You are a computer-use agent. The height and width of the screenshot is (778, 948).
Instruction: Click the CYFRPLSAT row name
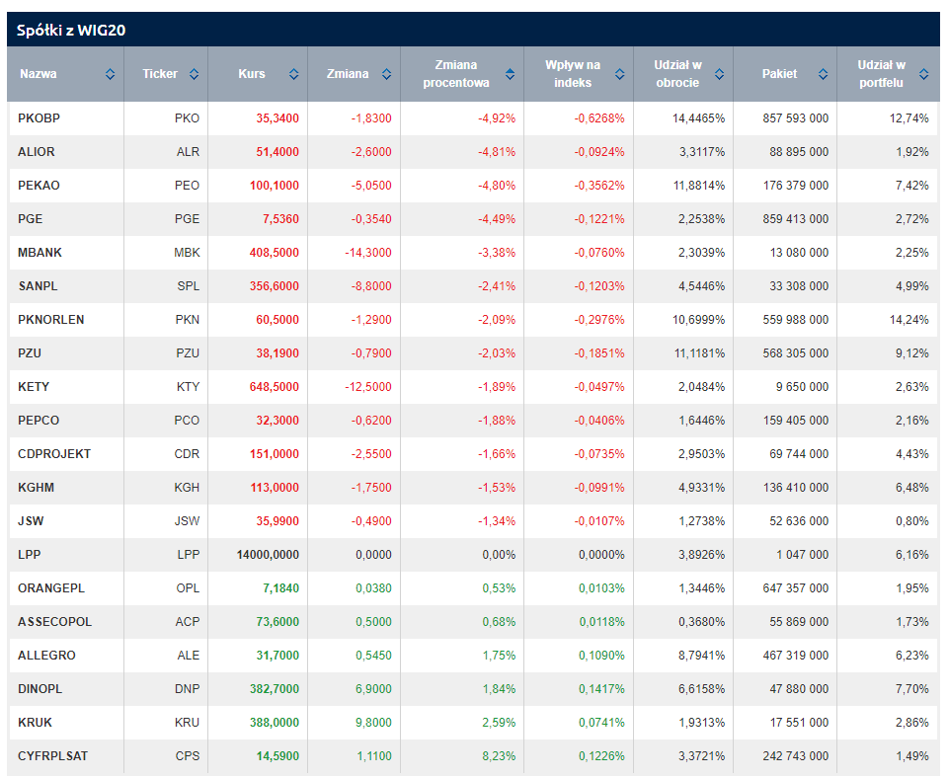(53, 756)
